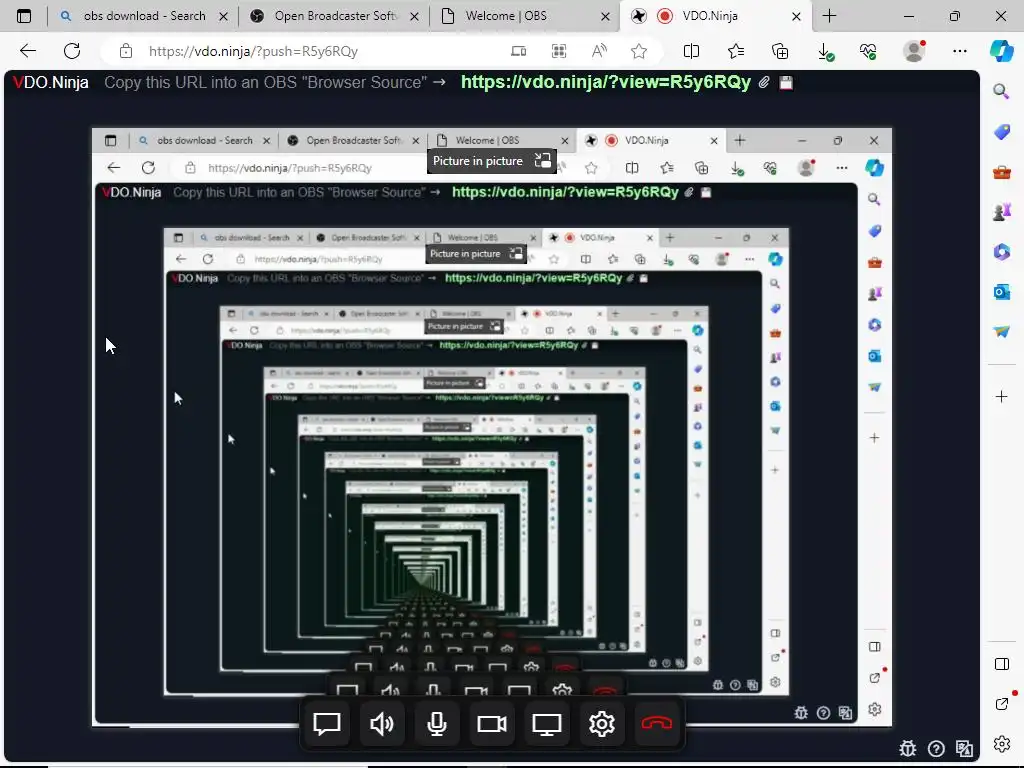Toggle the camera video button
This screenshot has height=768, width=1024.
(x=492, y=724)
